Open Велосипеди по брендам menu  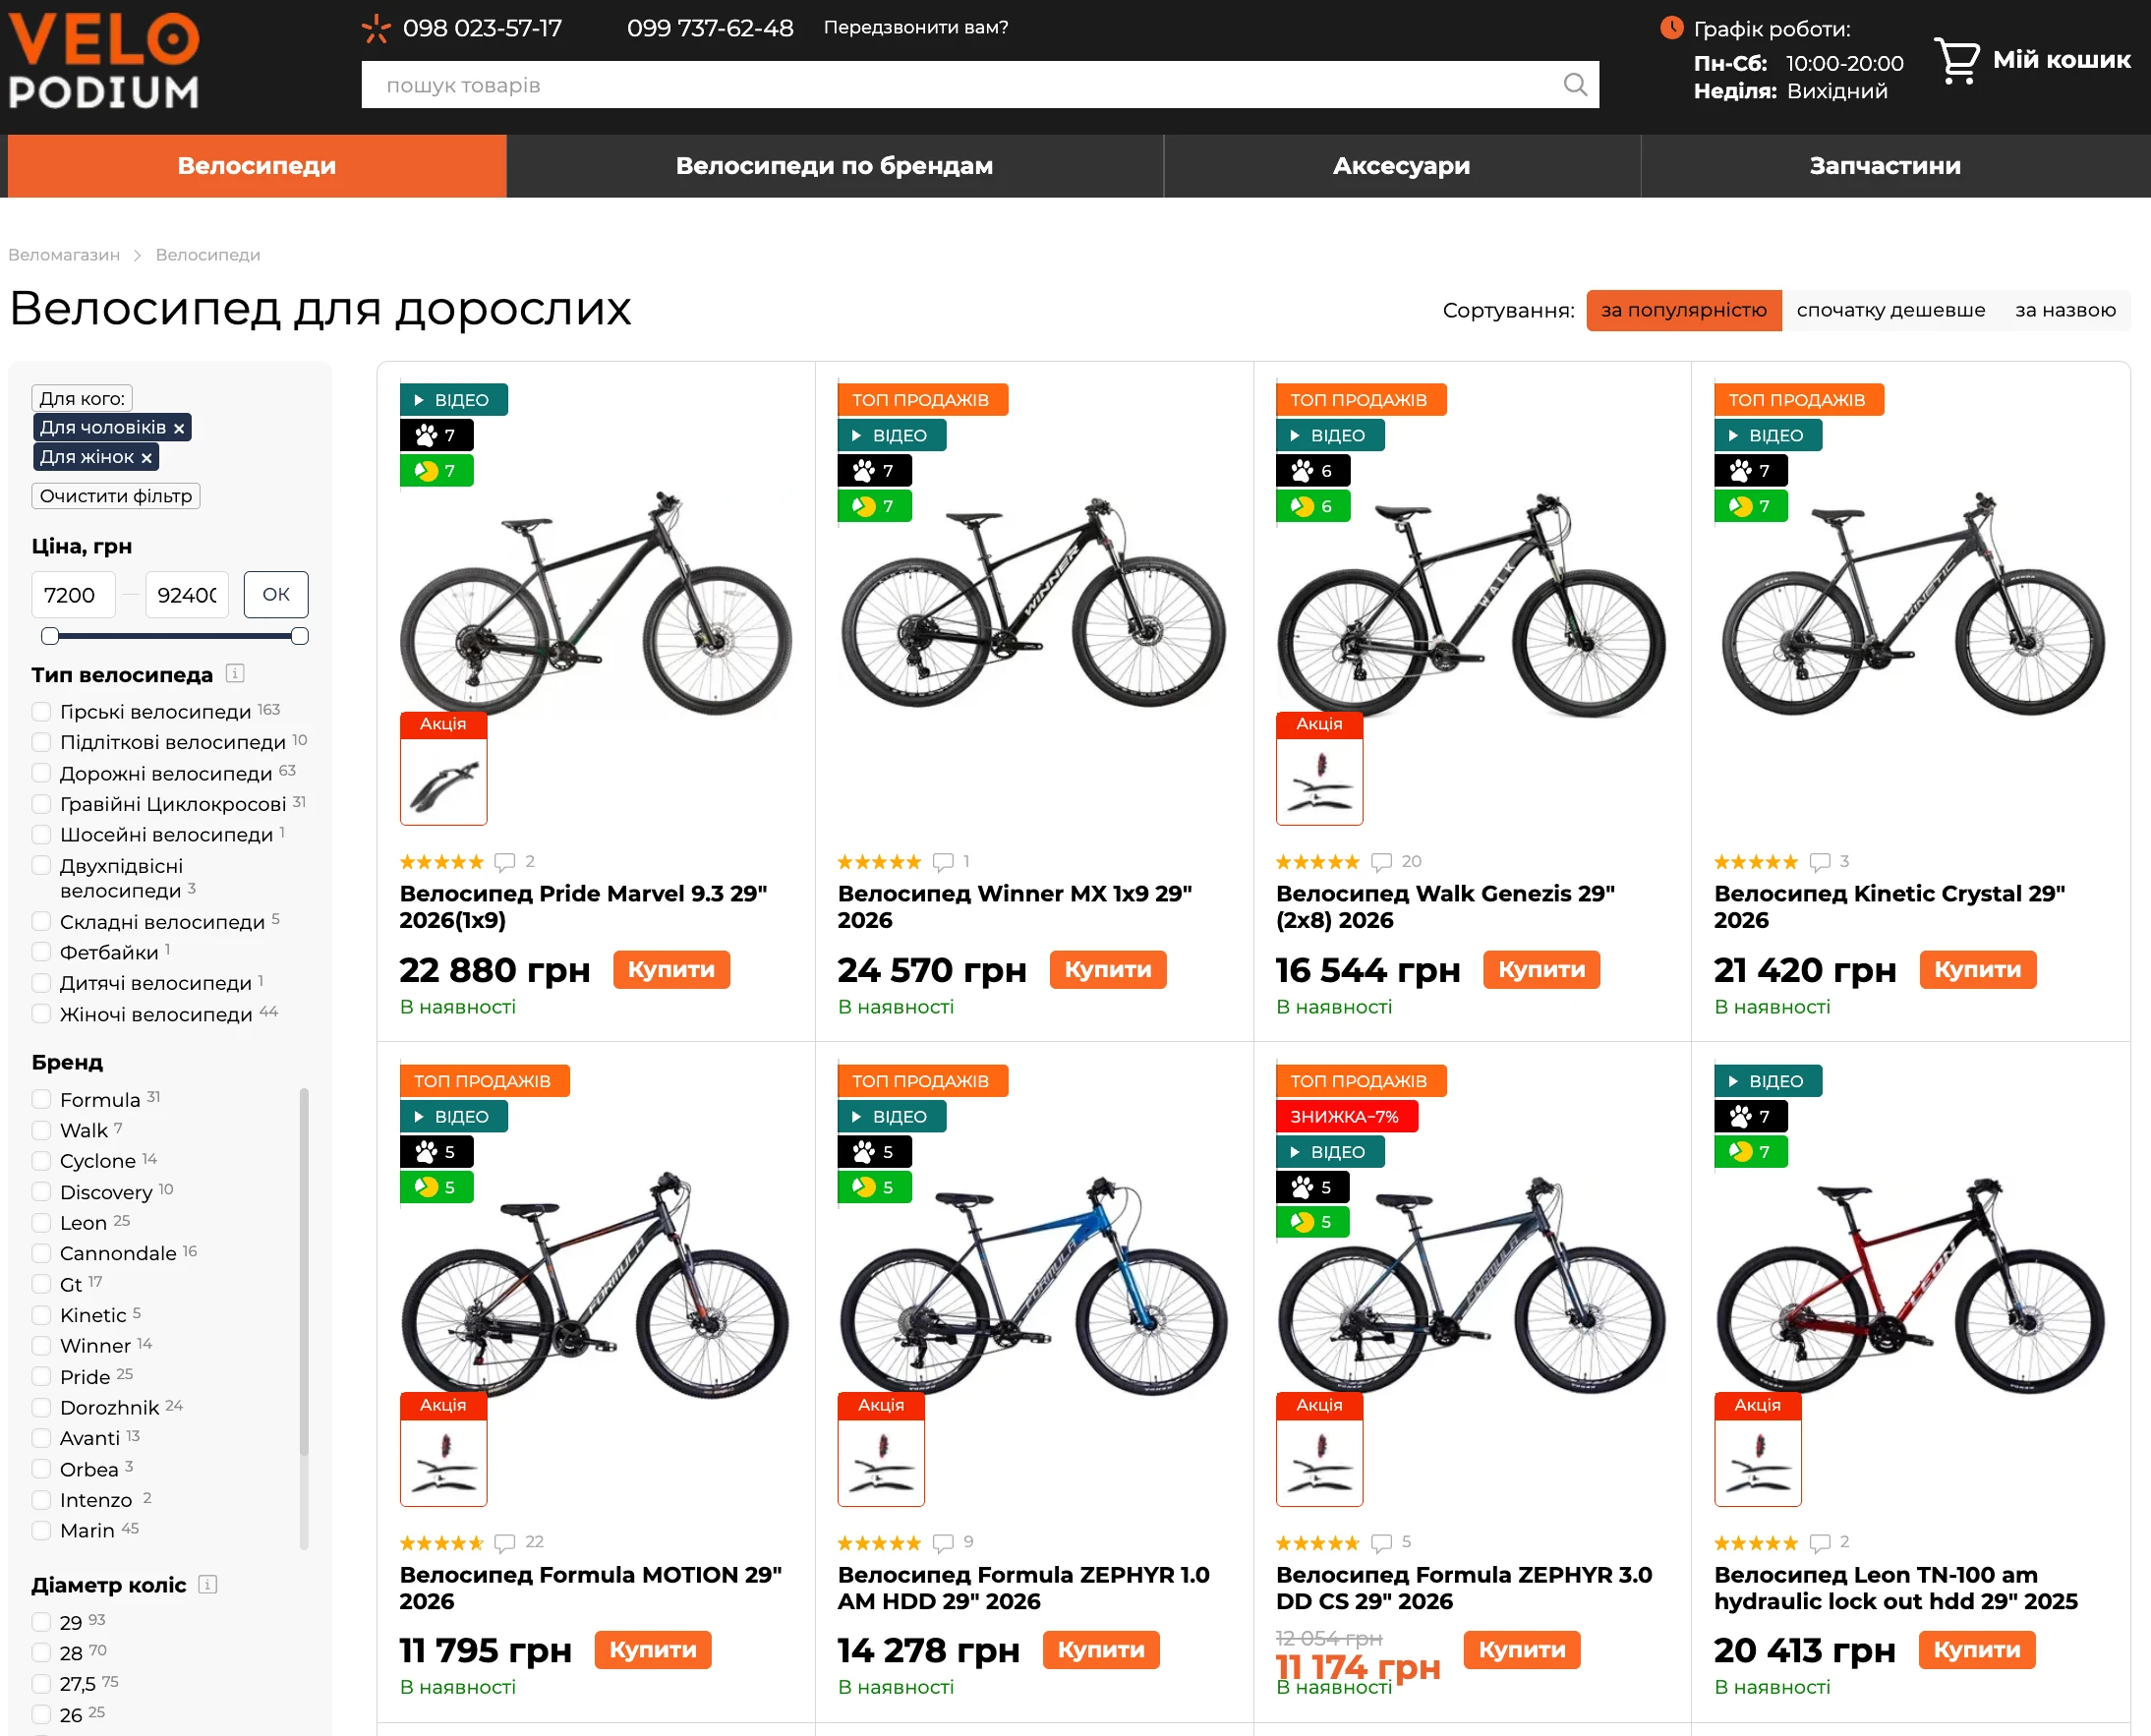click(834, 166)
